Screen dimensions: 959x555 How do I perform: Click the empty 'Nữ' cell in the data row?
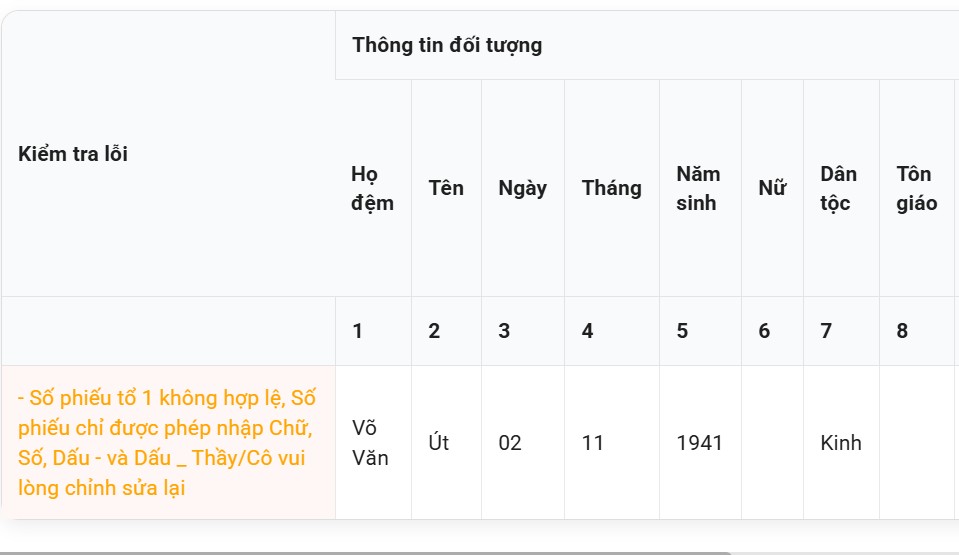point(772,442)
